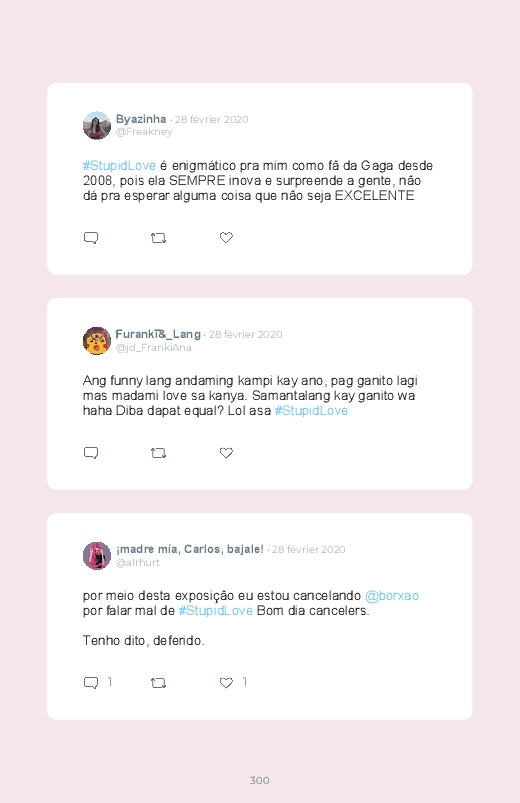Click reply icon on Byazinha's tweet
The image size is (520, 803).
91,238
